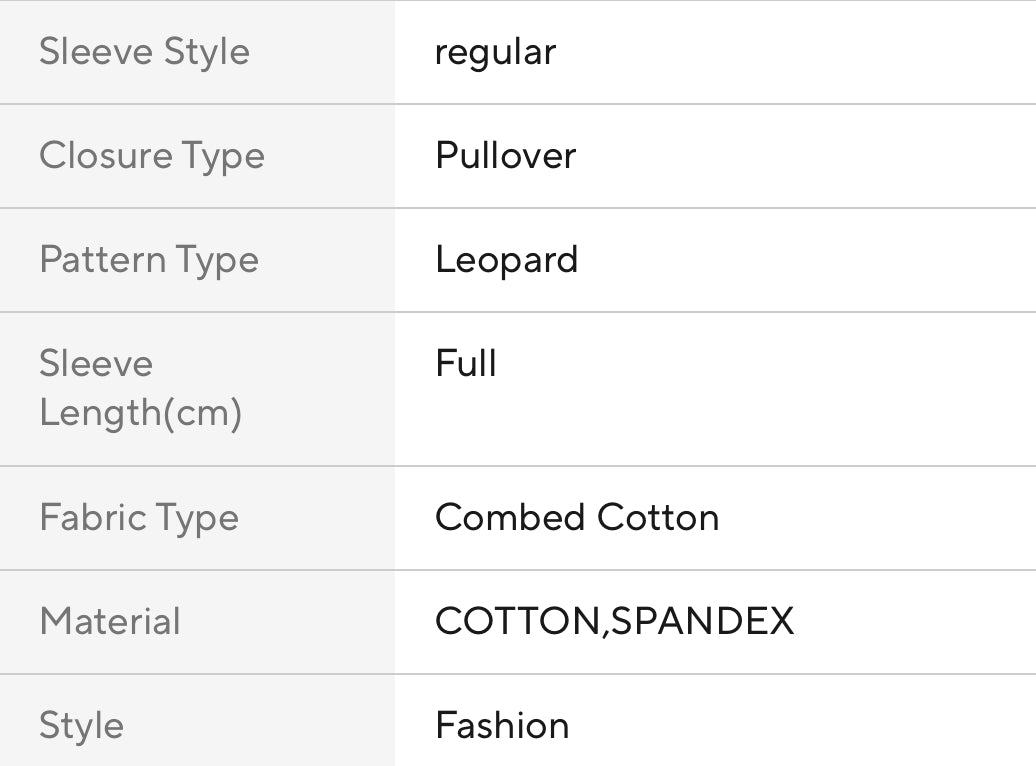Screen dimensions: 1036x766
Task: Select the 'Leopard' pattern value
Action: tap(506, 260)
